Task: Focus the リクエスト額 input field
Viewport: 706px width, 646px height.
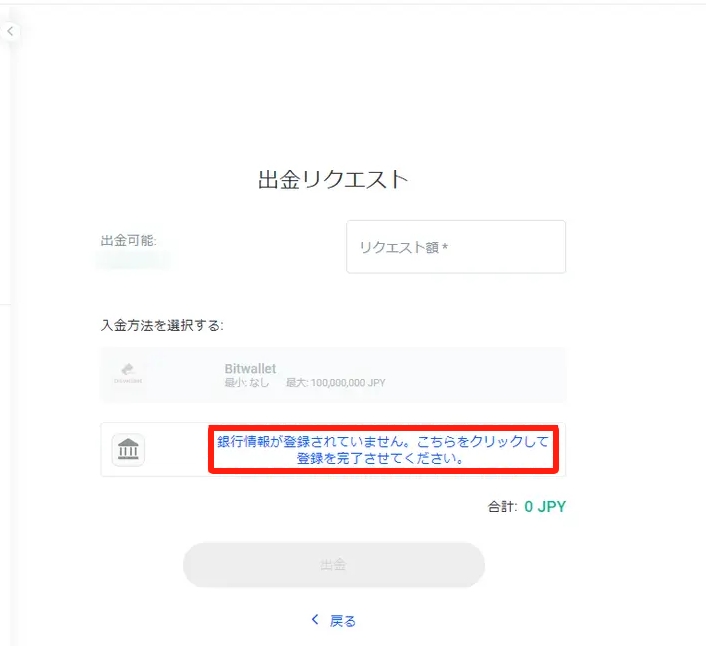Action: coord(455,247)
